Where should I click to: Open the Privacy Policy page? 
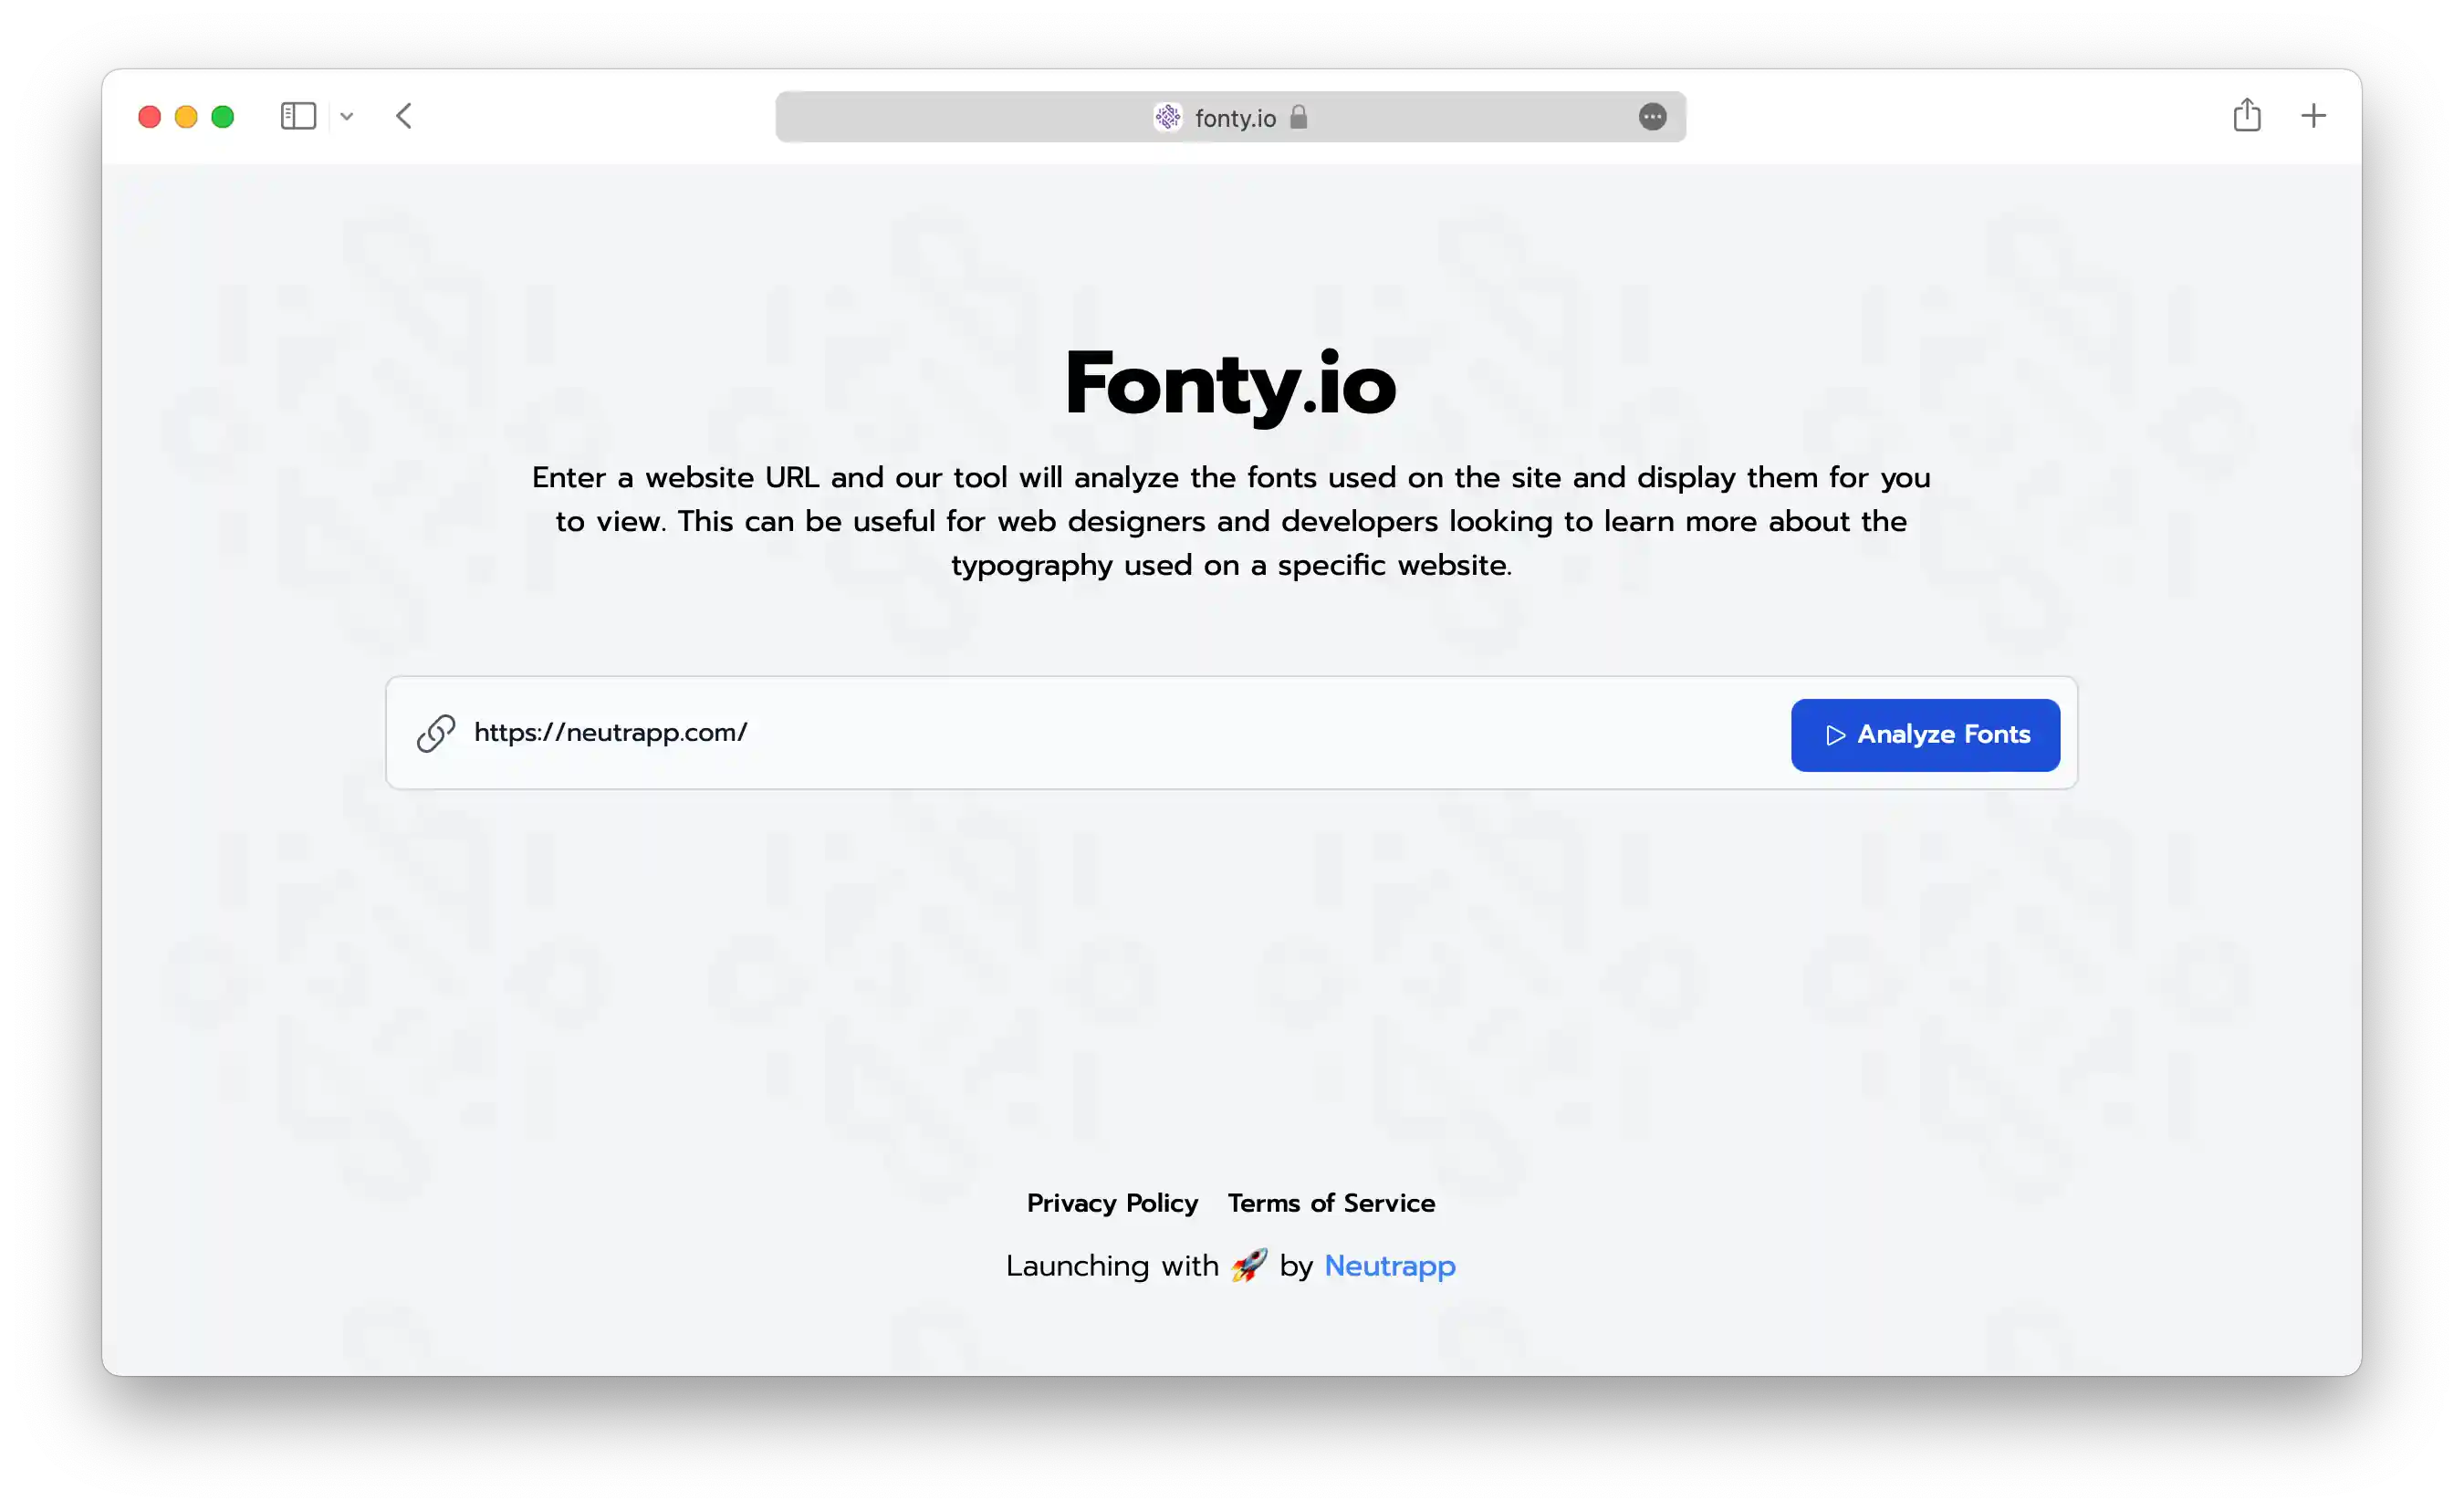tap(1112, 1203)
